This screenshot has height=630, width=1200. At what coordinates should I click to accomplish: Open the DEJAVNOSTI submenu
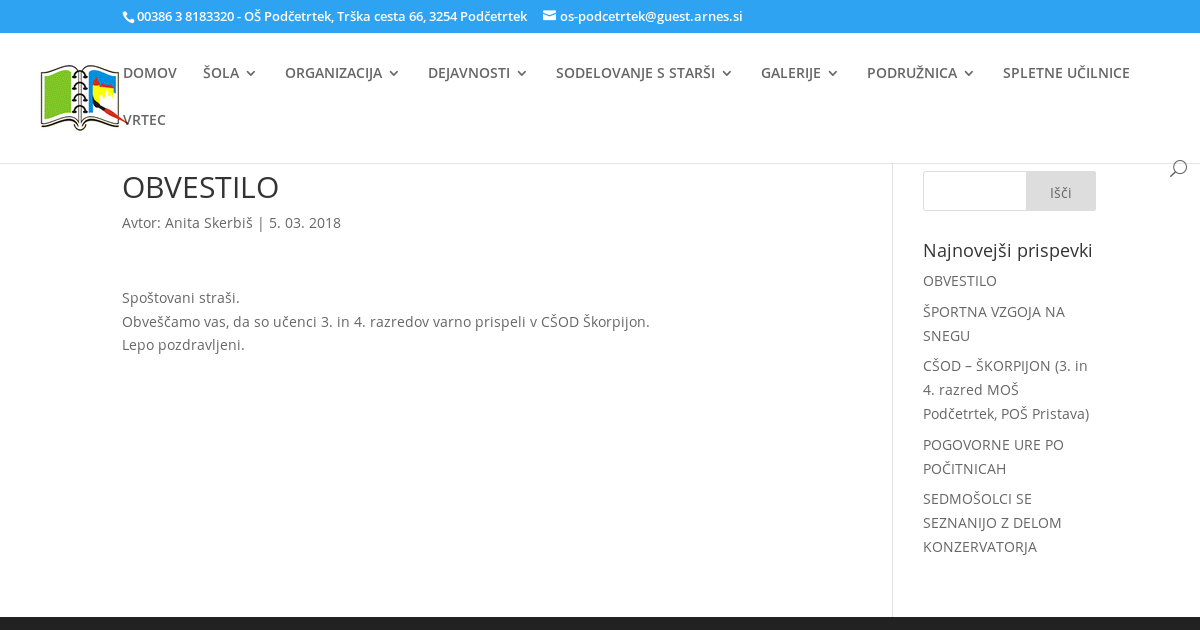pos(478,73)
